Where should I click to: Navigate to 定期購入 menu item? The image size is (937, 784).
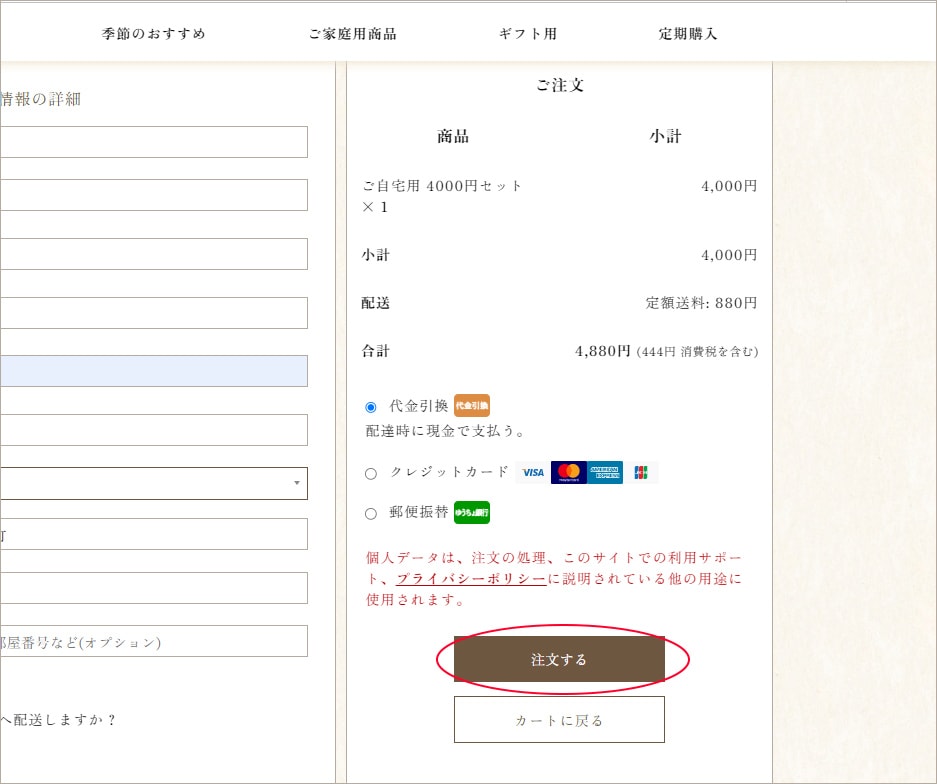coord(687,34)
